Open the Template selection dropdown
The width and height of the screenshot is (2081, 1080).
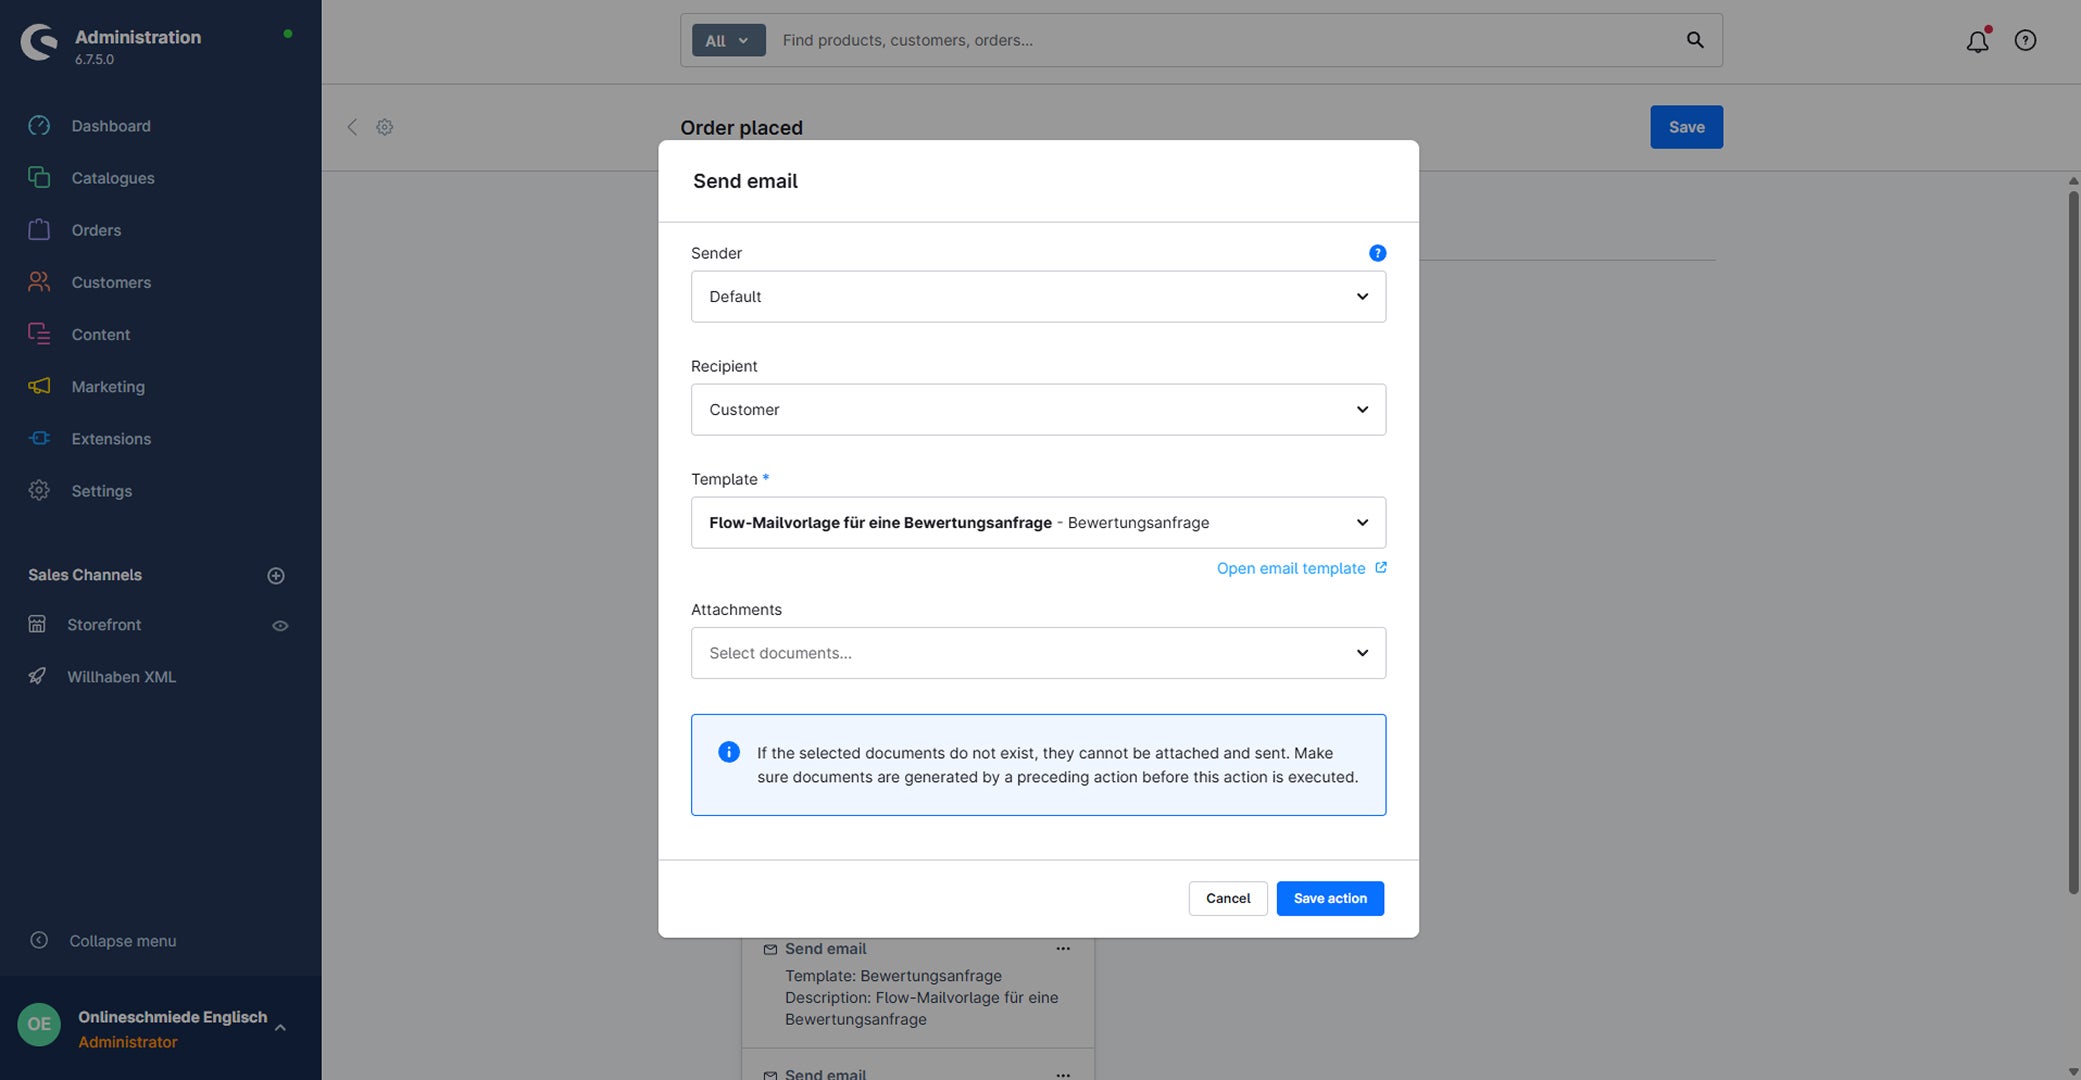tap(1038, 522)
